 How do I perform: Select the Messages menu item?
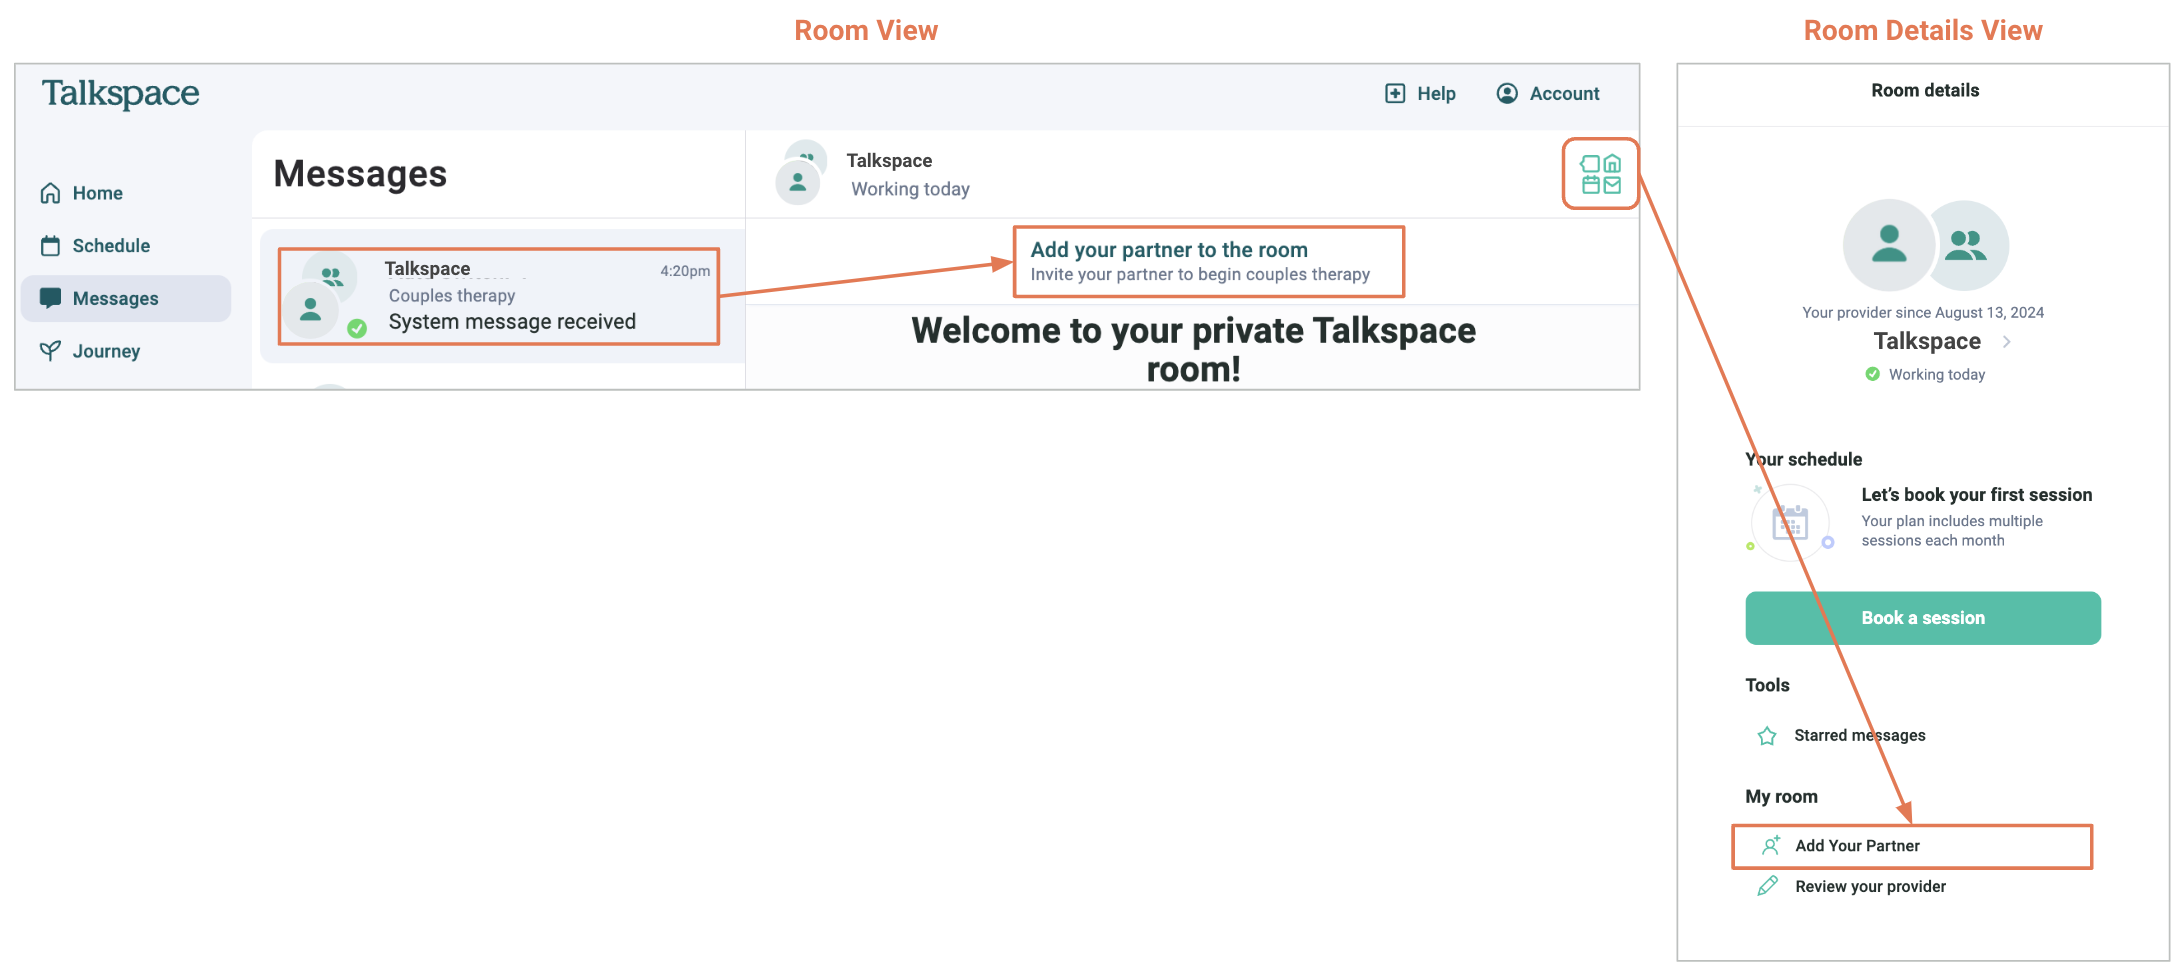[115, 299]
